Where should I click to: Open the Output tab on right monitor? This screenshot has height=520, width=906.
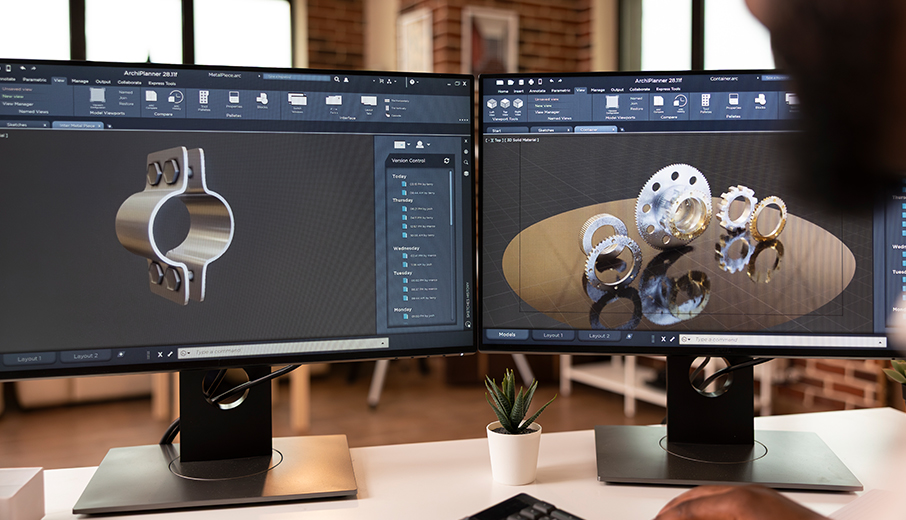click(x=617, y=90)
